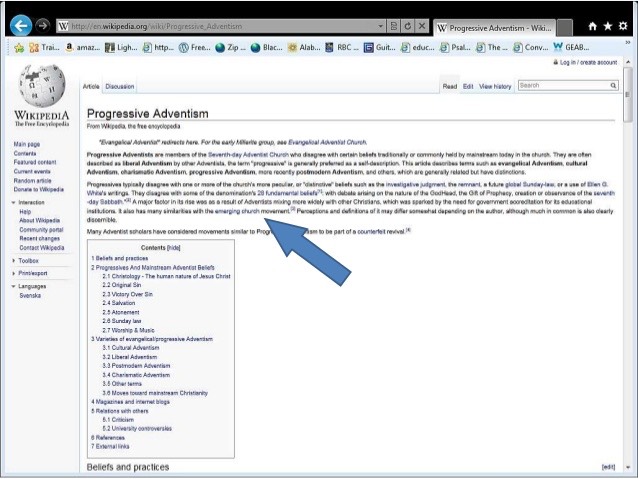Follow the Seventh-day Adventist Church link
Image resolution: width=638 pixels, height=479 pixels.
click(248, 155)
